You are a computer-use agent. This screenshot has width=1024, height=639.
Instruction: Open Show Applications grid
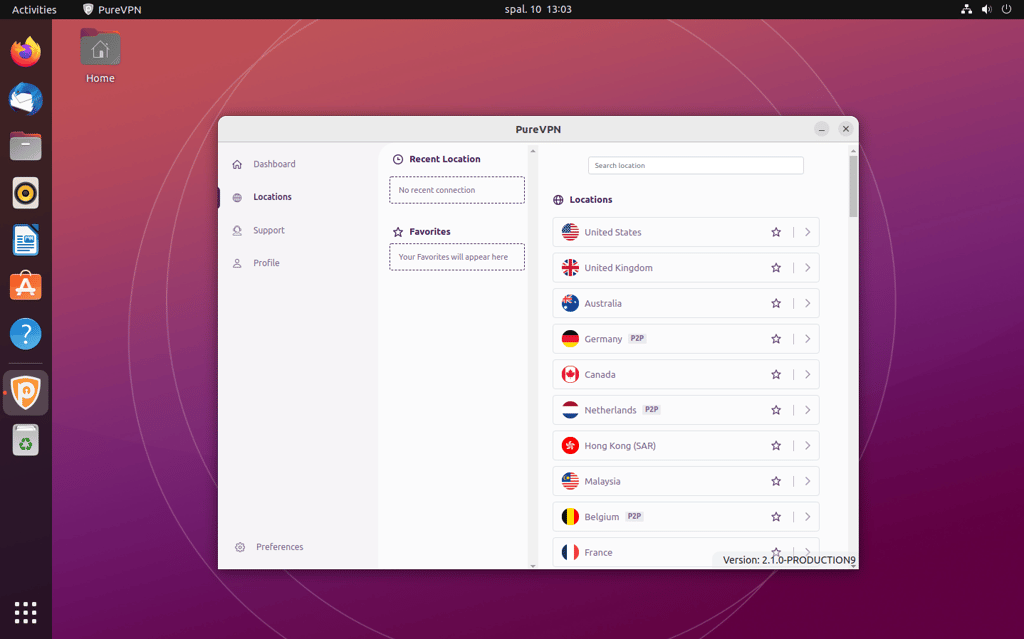click(x=25, y=613)
